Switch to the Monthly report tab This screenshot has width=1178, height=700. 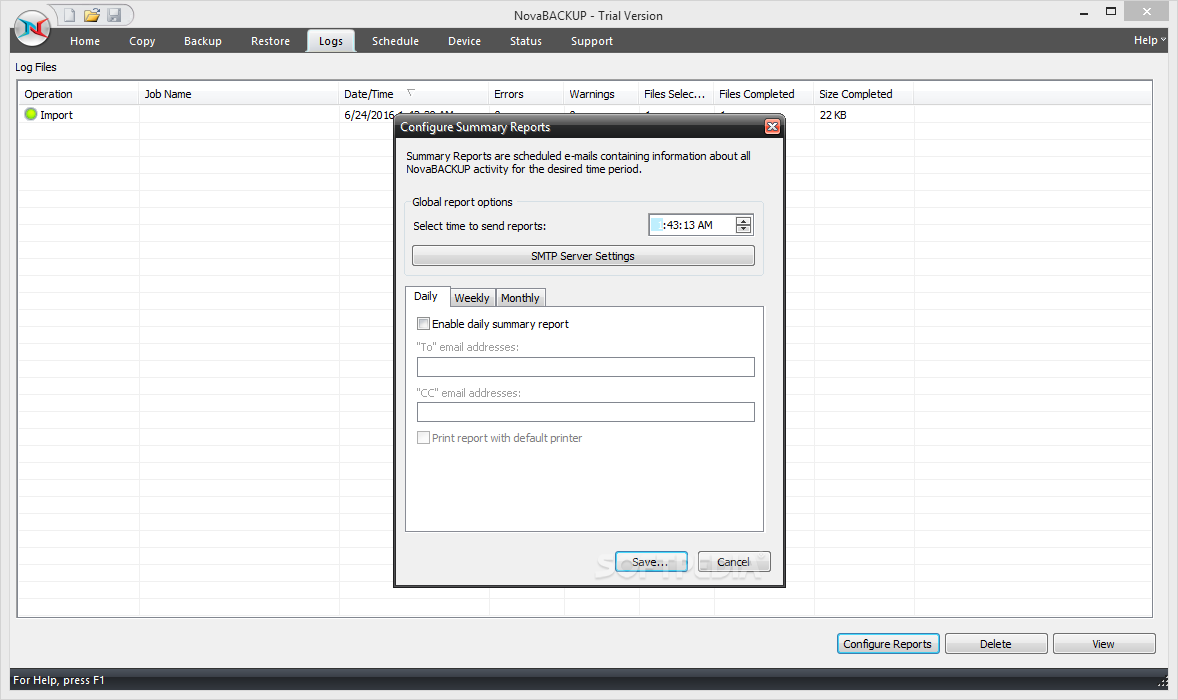[x=520, y=298]
